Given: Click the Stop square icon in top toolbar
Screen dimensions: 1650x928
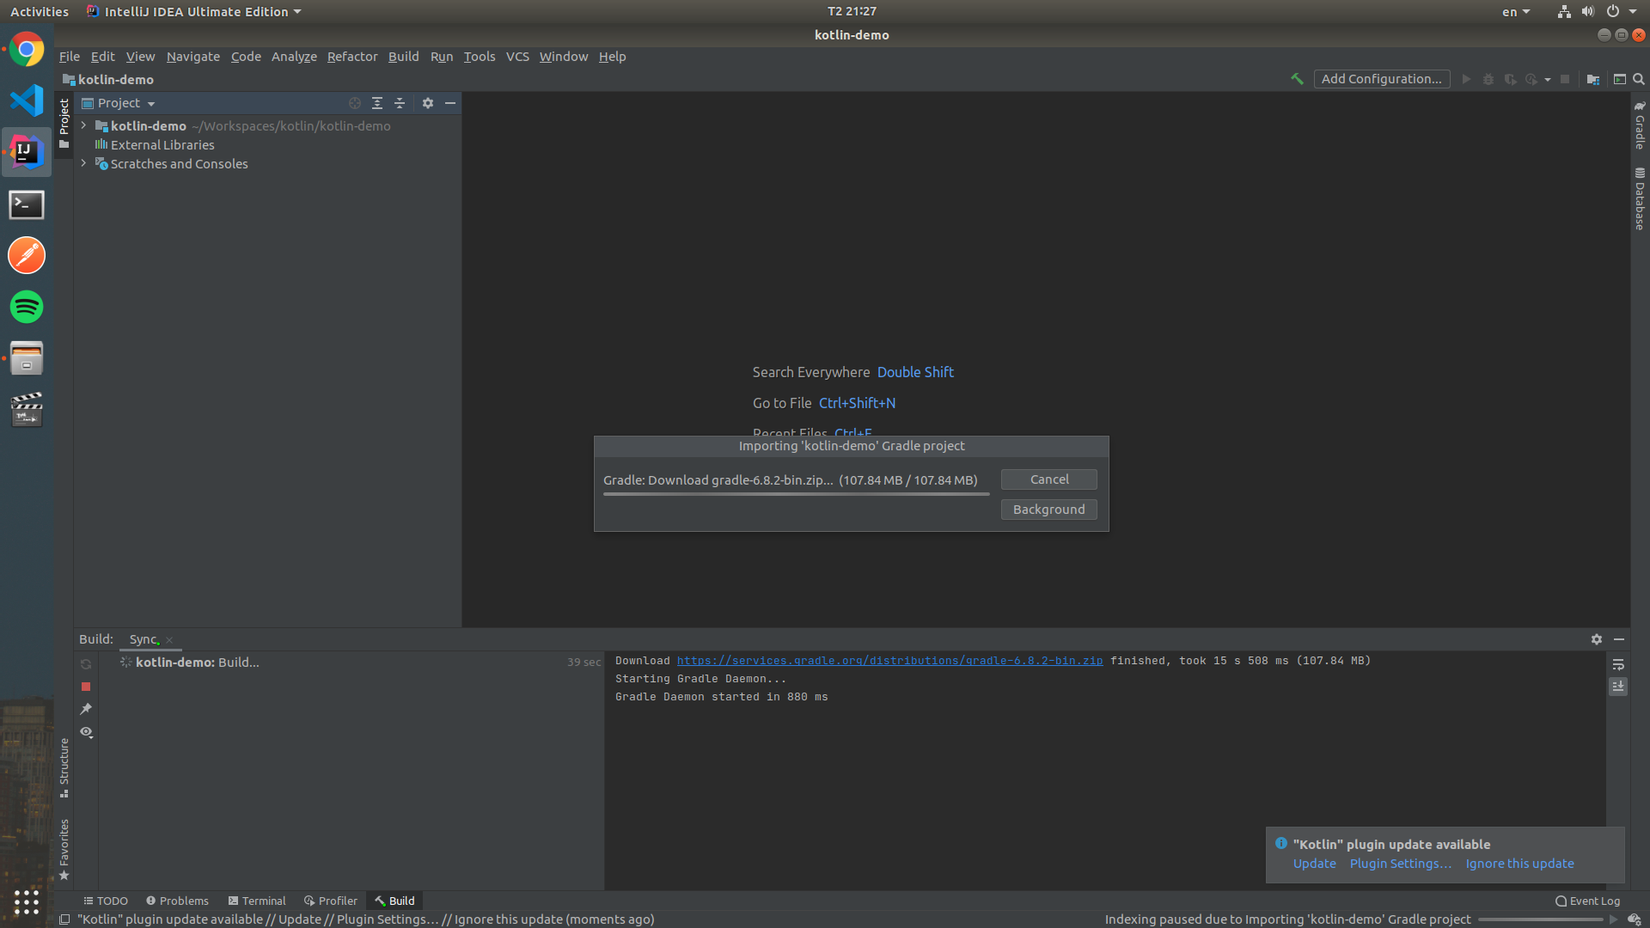Looking at the screenshot, I should point(1565,79).
